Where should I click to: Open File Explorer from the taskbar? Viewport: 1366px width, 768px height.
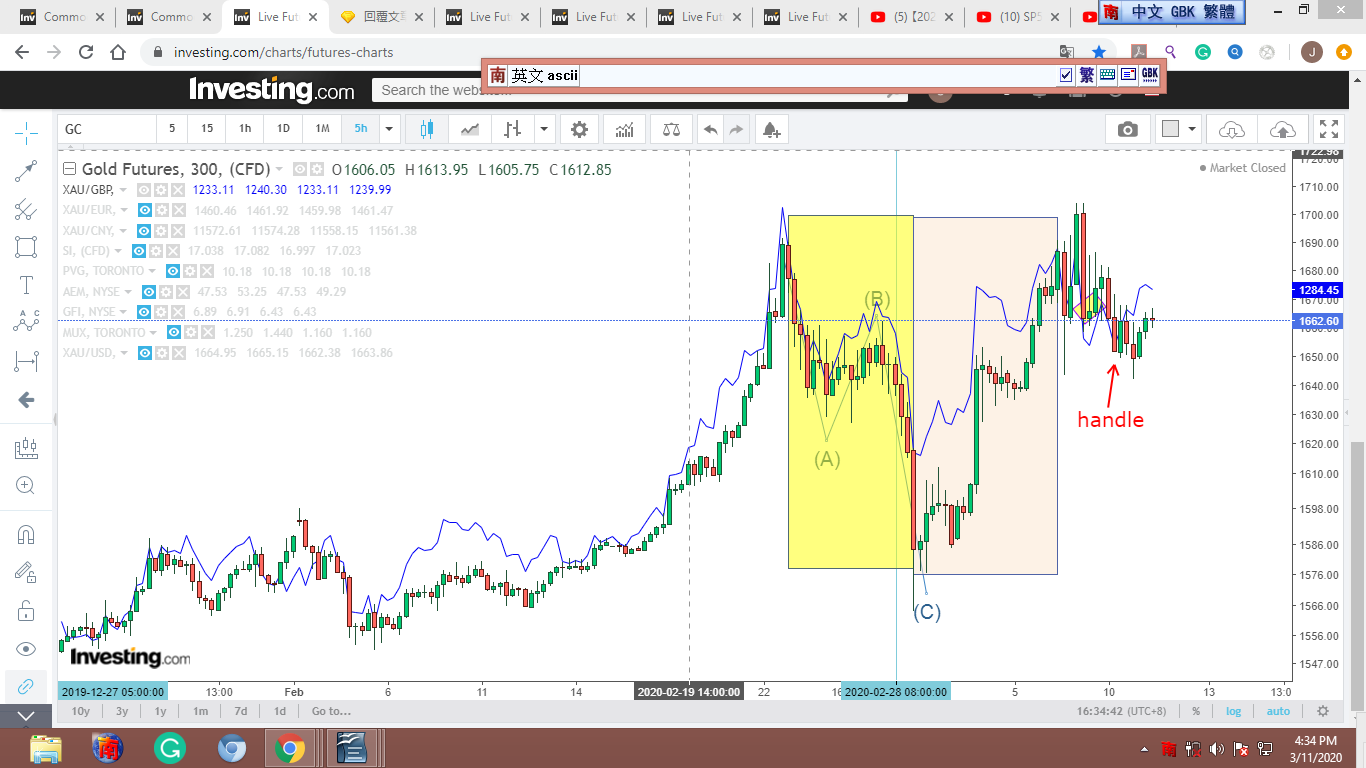[x=46, y=748]
